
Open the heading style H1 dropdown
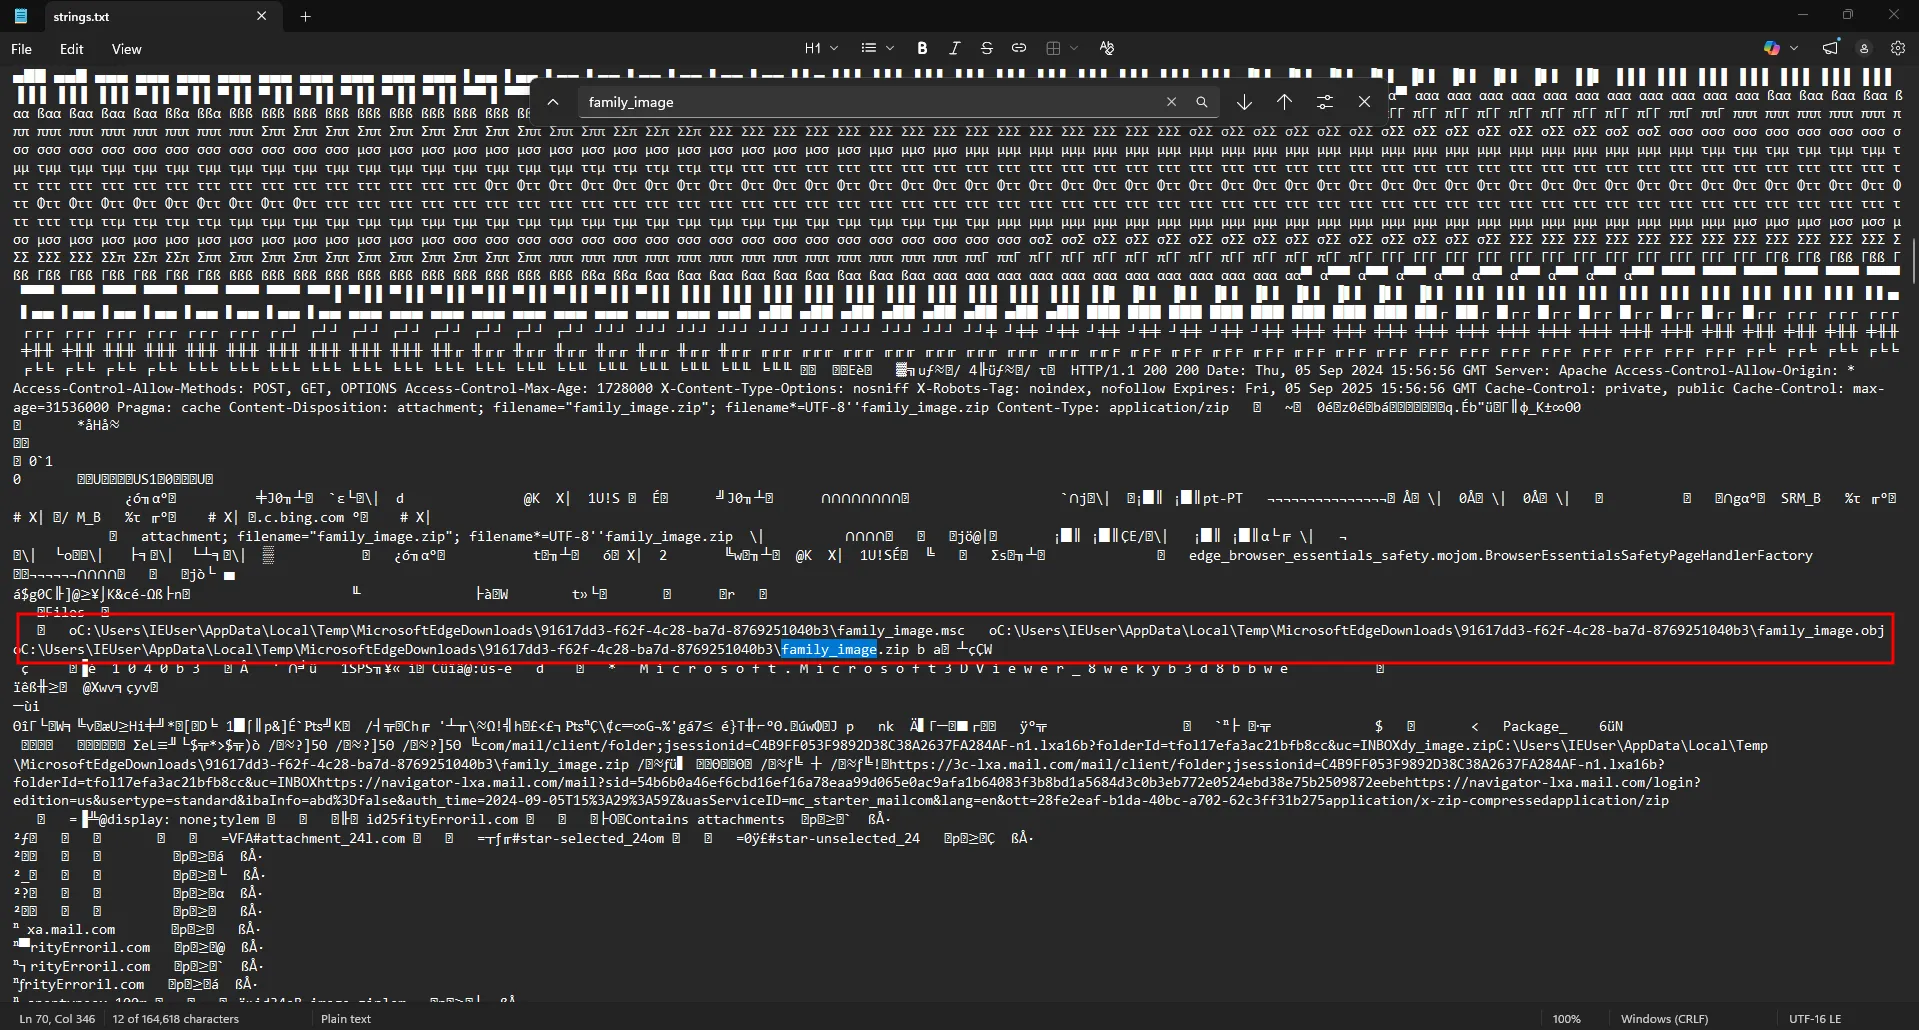820,47
